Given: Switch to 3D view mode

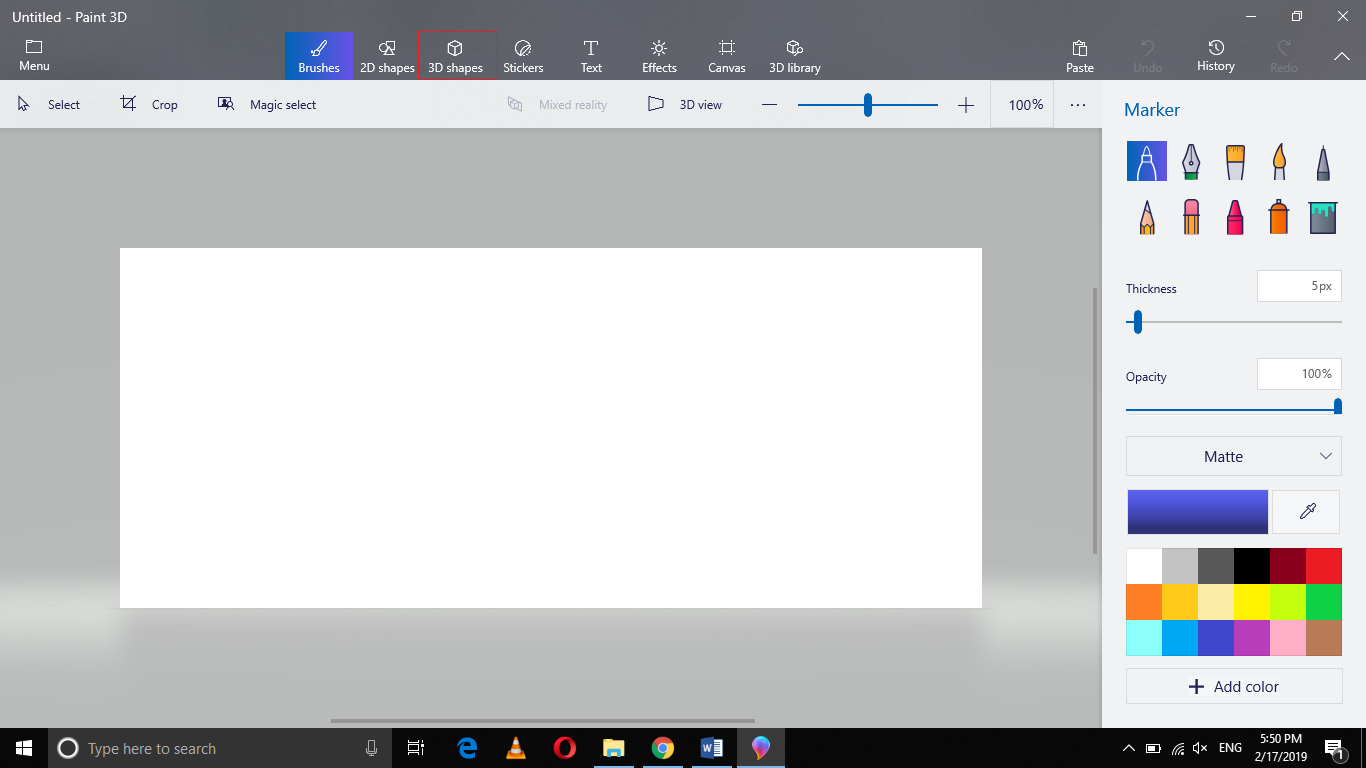Looking at the screenshot, I should pos(686,104).
